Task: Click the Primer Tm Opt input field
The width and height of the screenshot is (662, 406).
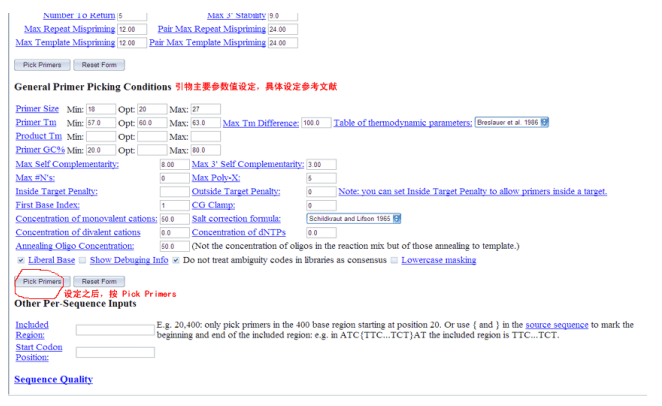Action: [153, 122]
